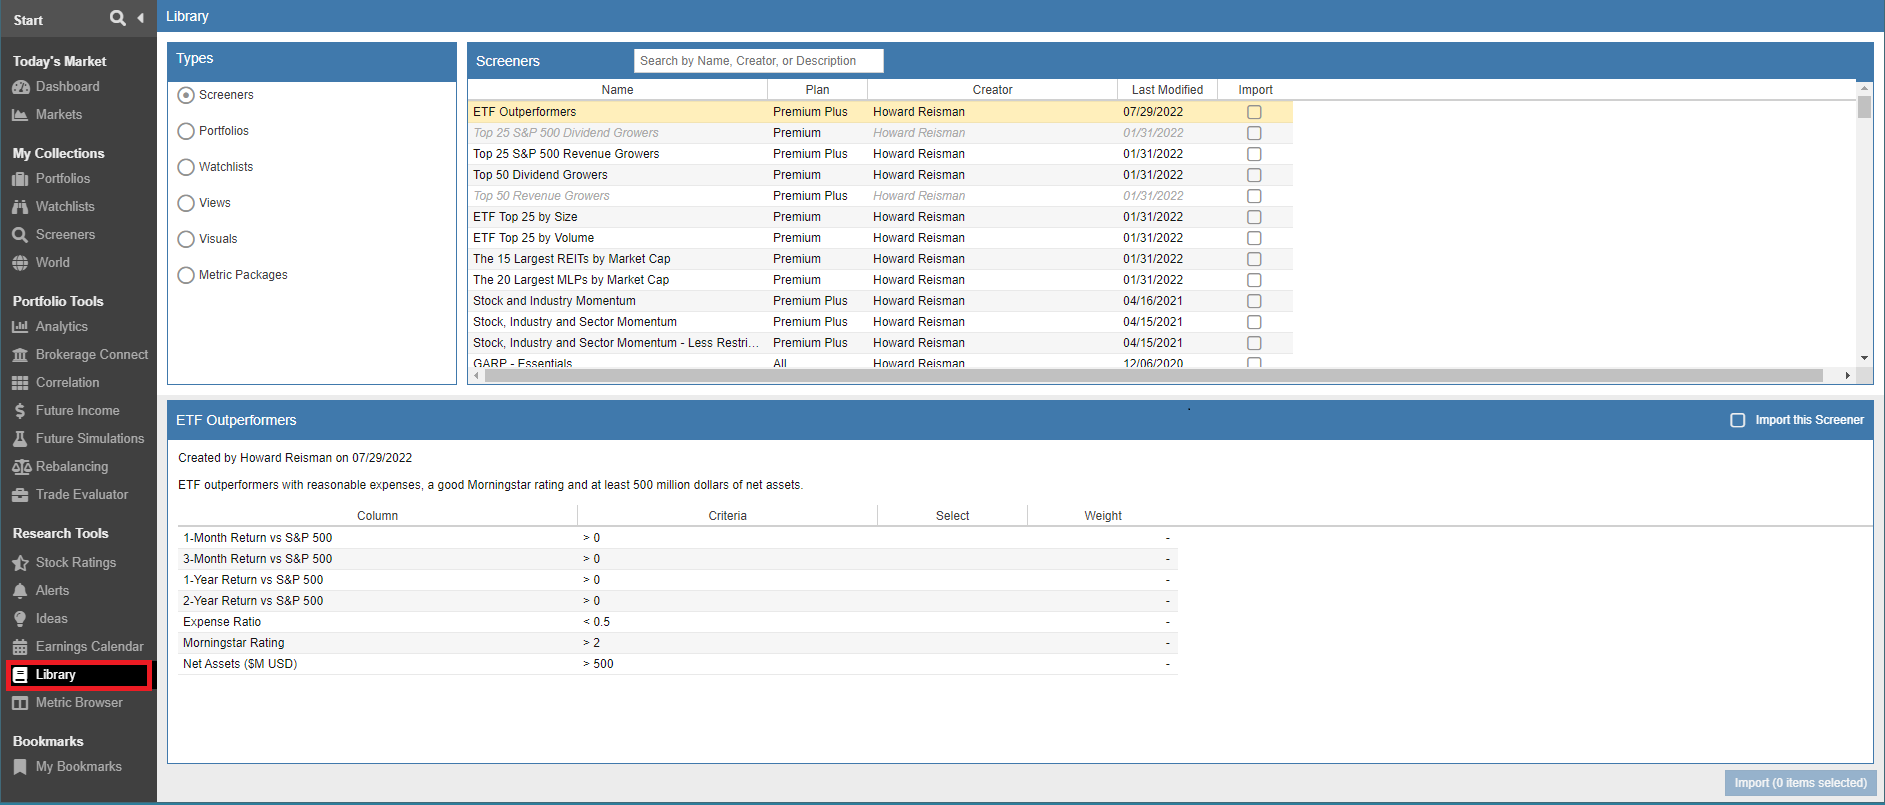Screen dimensions: 1885x805
Task: Open the Dashboard menu item
Action: 67,87
